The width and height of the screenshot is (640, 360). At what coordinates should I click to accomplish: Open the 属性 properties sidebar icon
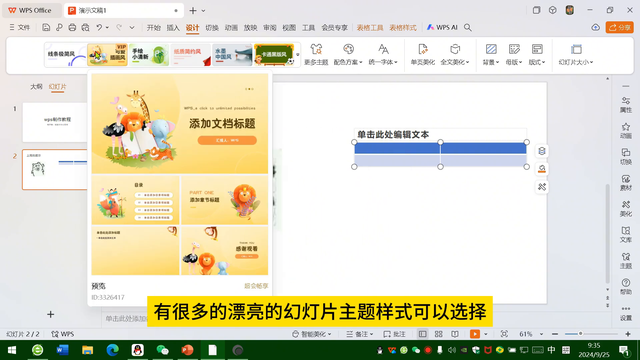pyautogui.click(x=626, y=104)
